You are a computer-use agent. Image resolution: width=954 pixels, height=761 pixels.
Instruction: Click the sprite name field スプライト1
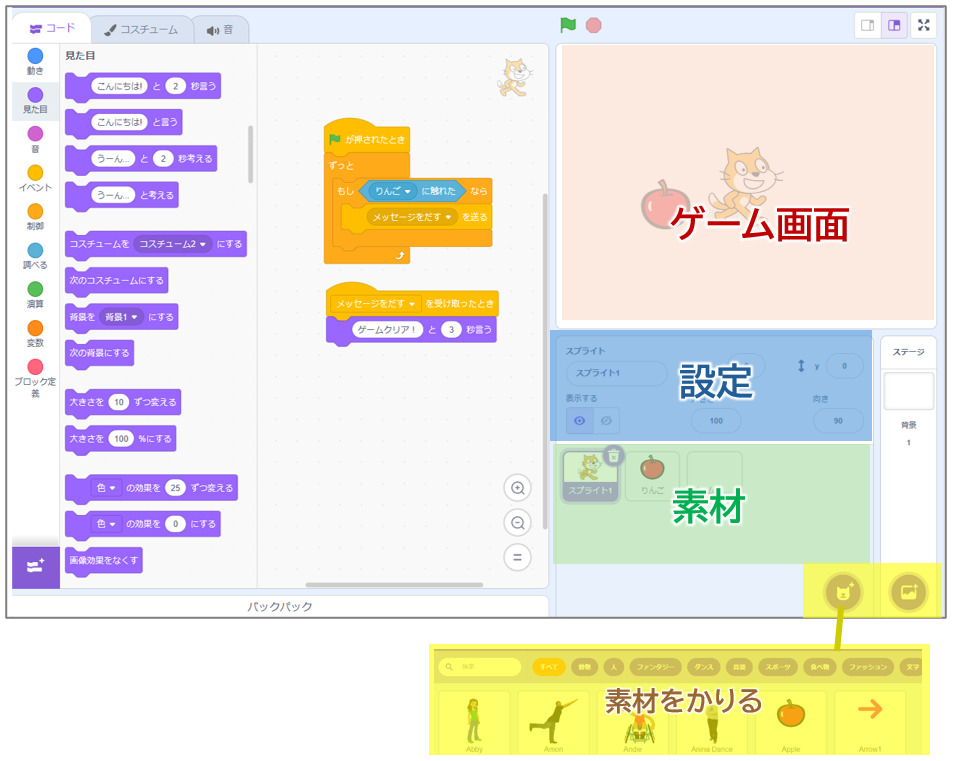click(616, 373)
